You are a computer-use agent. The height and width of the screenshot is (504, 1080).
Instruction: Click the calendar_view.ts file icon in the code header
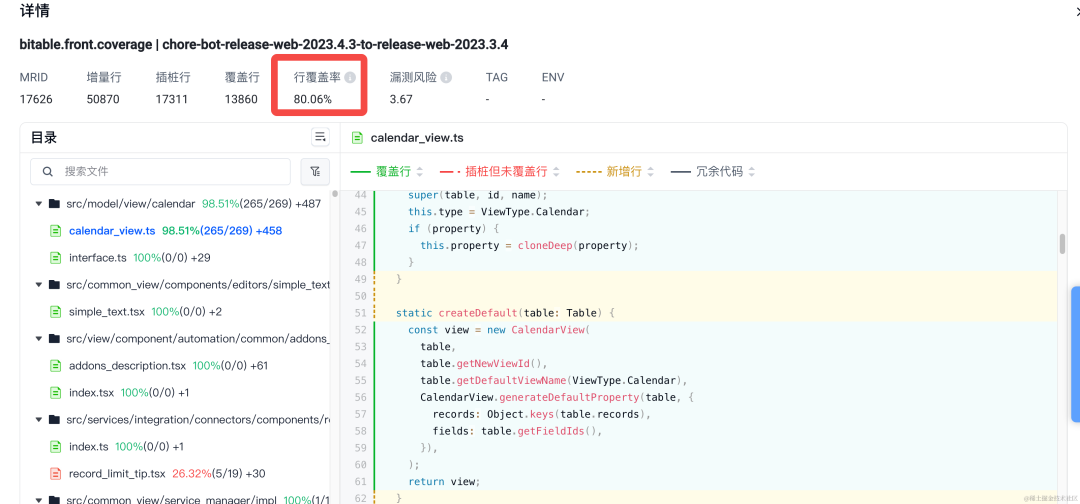pyautogui.click(x=357, y=138)
